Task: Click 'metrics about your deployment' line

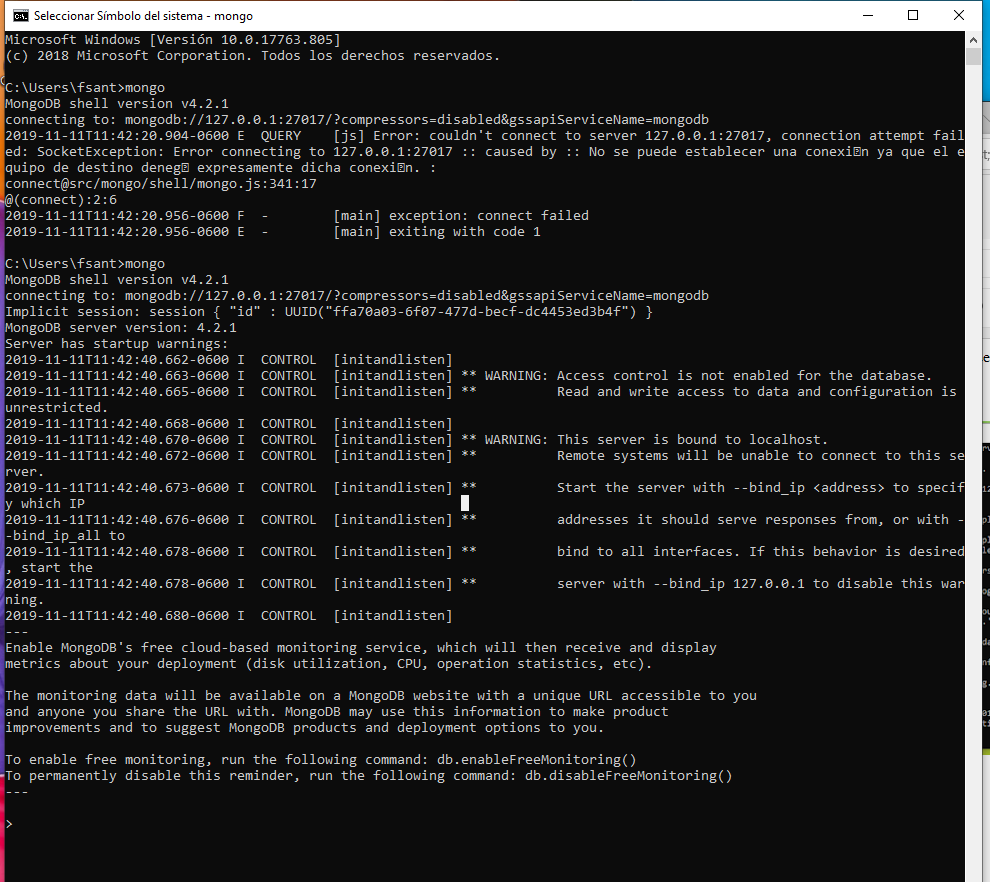Action: [x=328, y=664]
